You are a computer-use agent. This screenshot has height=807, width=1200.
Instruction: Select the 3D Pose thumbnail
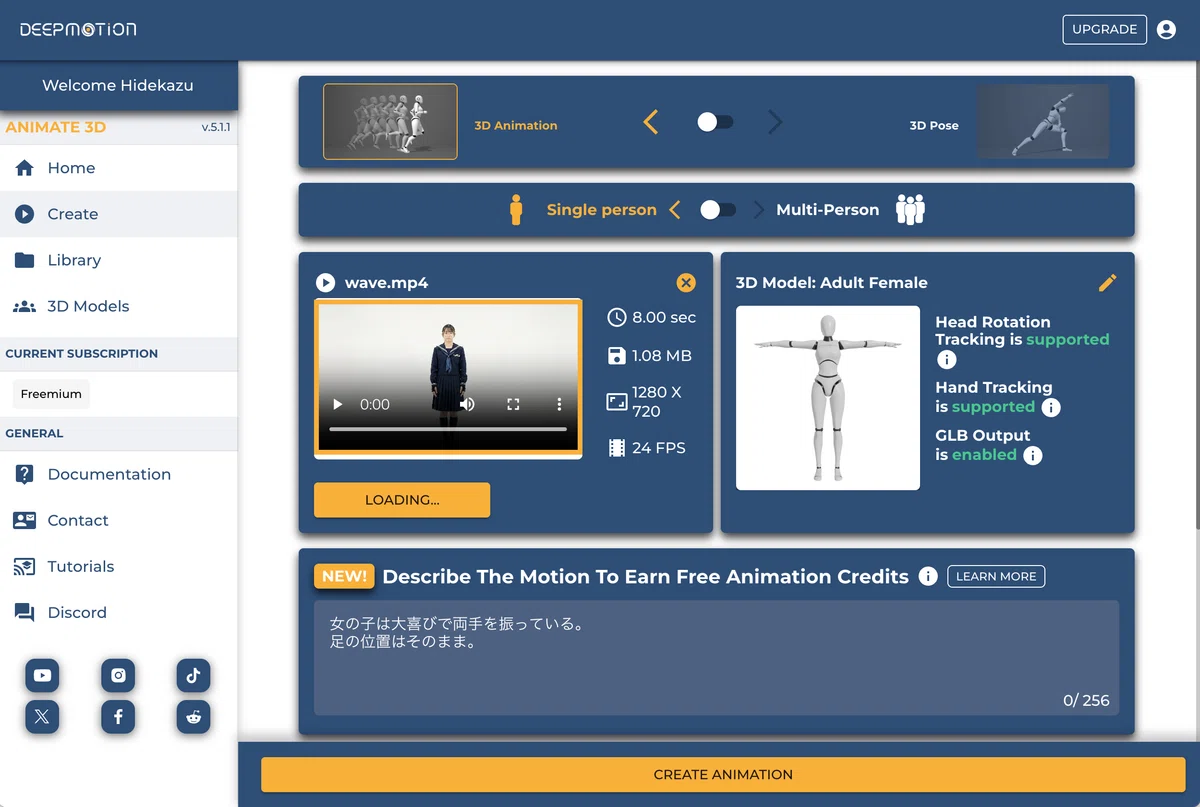click(x=1043, y=122)
